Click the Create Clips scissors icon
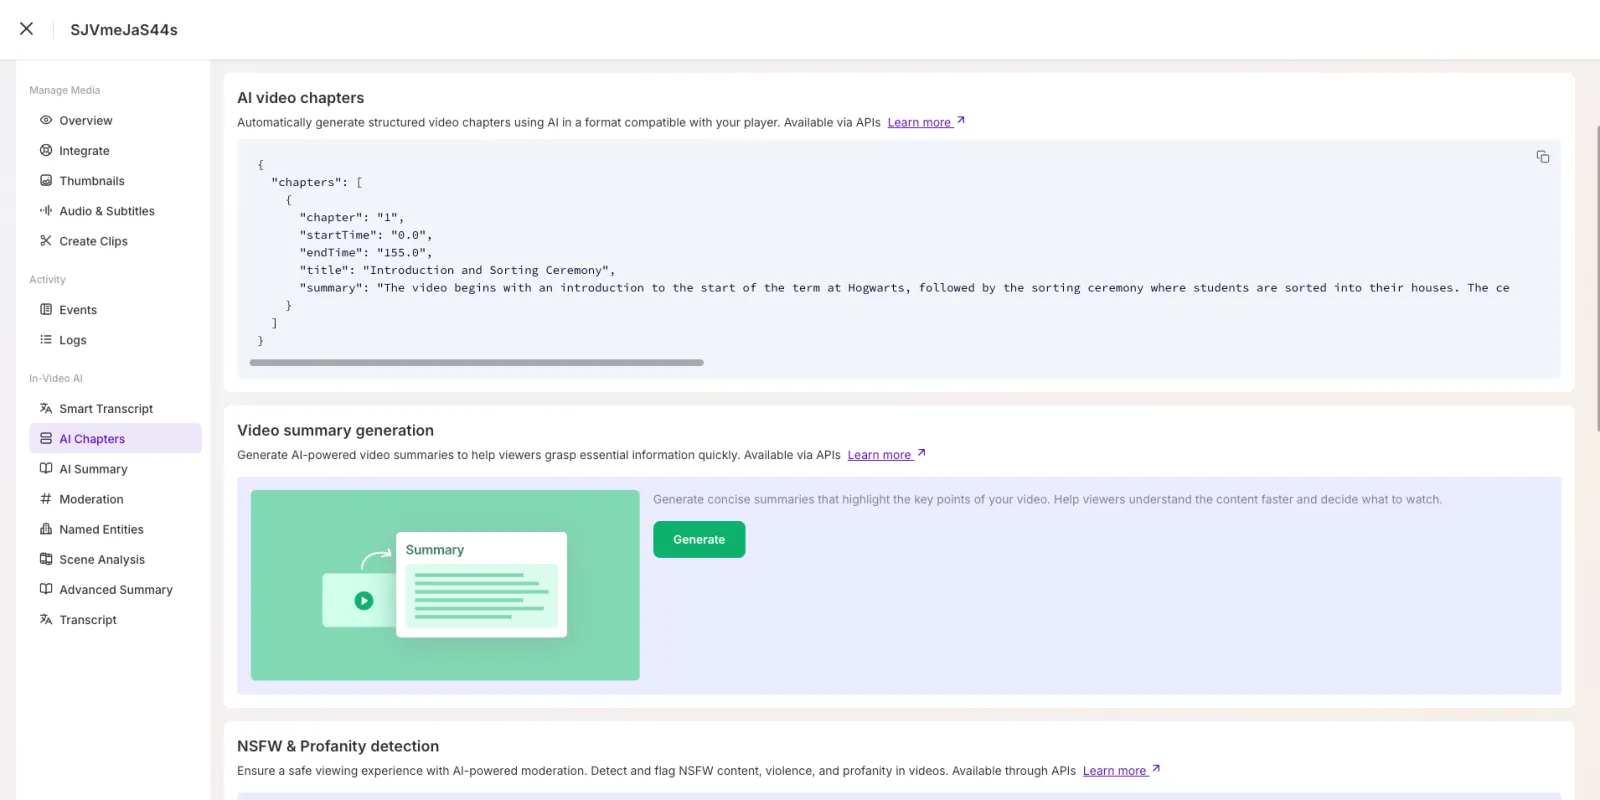The width and height of the screenshot is (1600, 800). [x=46, y=240]
